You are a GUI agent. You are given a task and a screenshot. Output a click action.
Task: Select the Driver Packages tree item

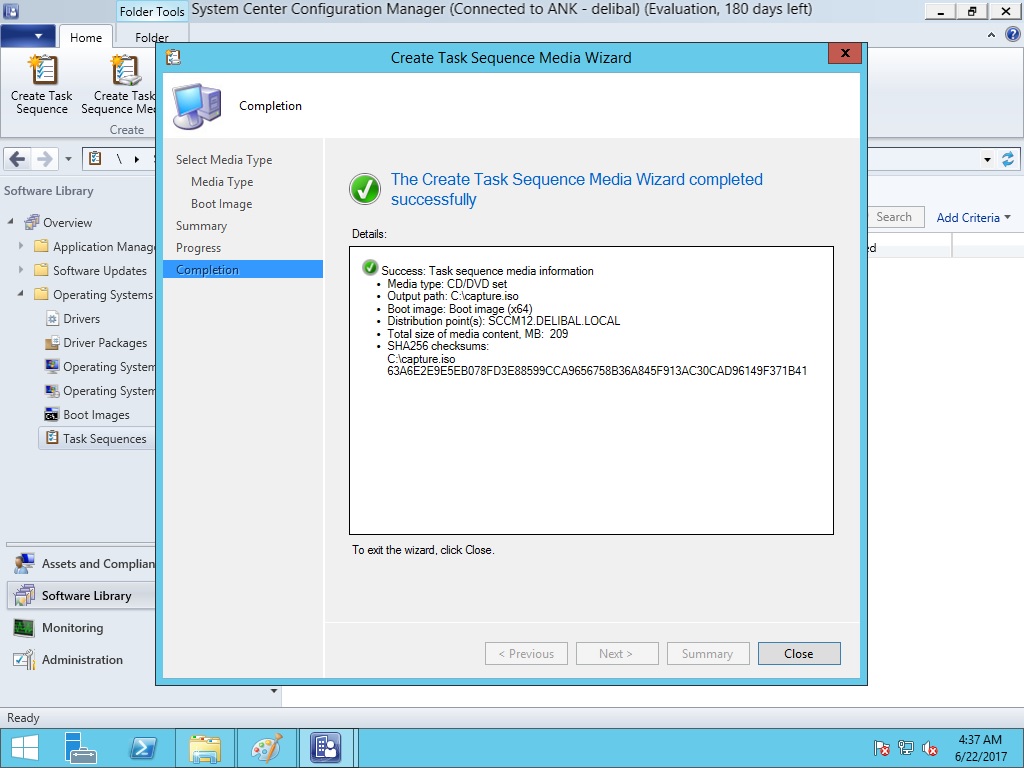pos(104,343)
